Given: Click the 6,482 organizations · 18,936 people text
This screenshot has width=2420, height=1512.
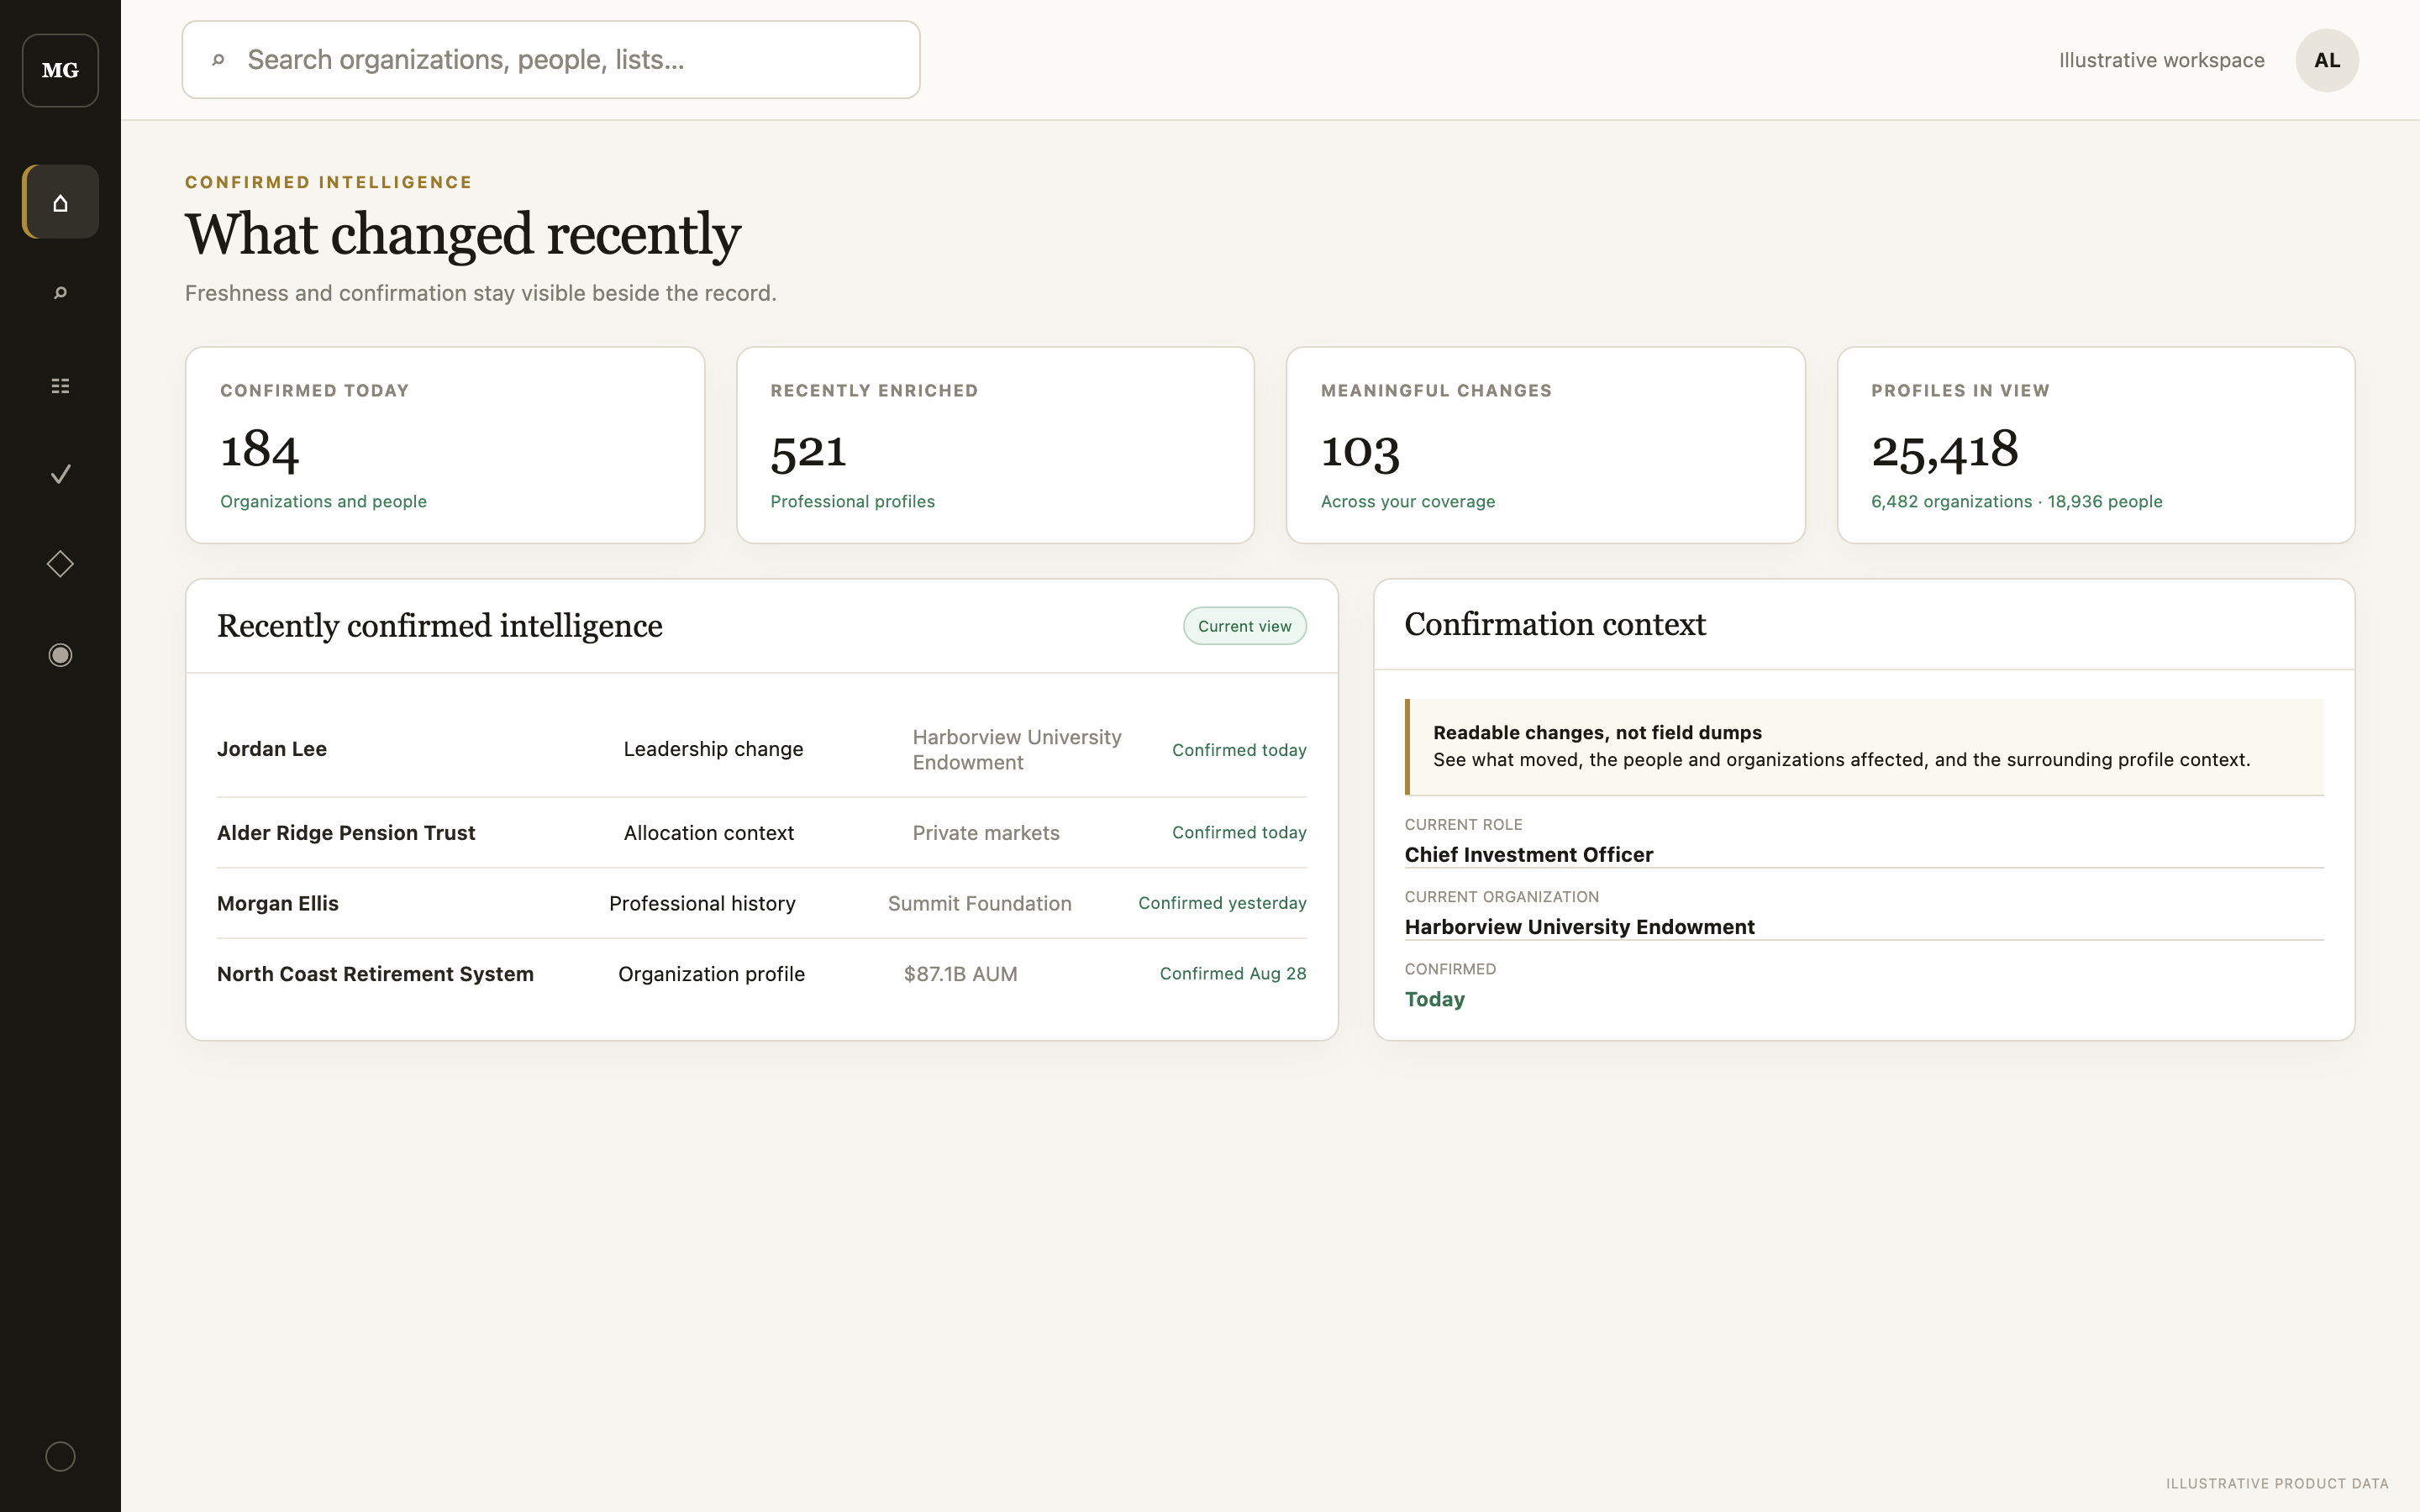Looking at the screenshot, I should (2016, 502).
